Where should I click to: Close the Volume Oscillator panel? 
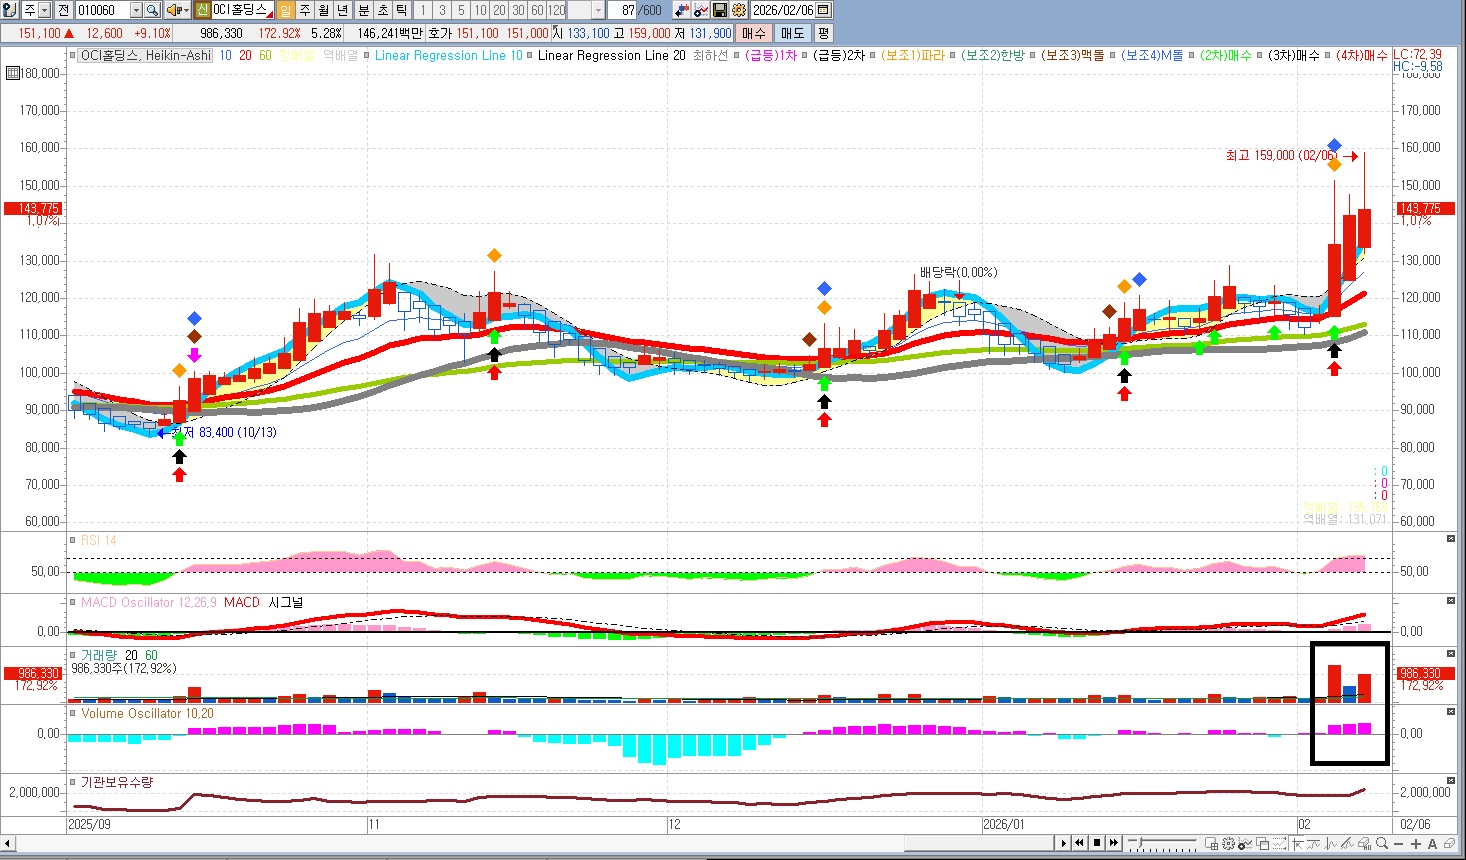click(x=1451, y=712)
